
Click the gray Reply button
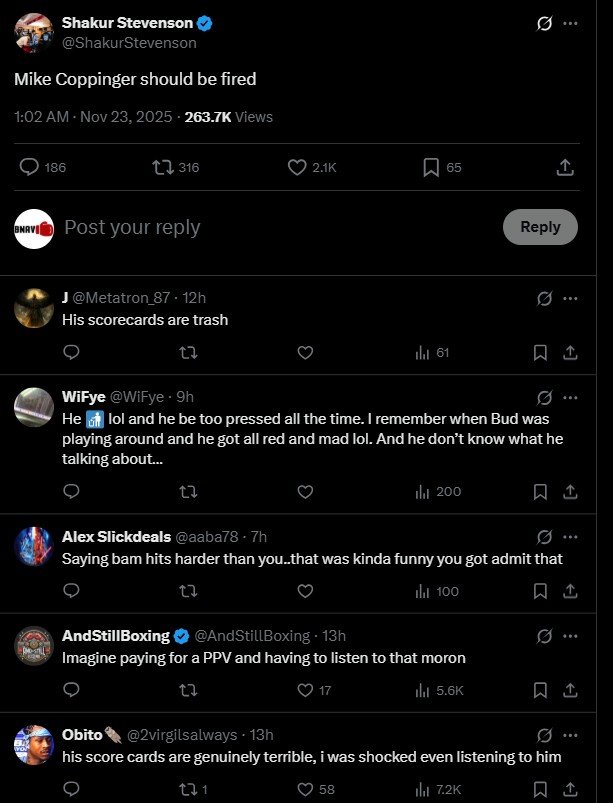pos(540,227)
